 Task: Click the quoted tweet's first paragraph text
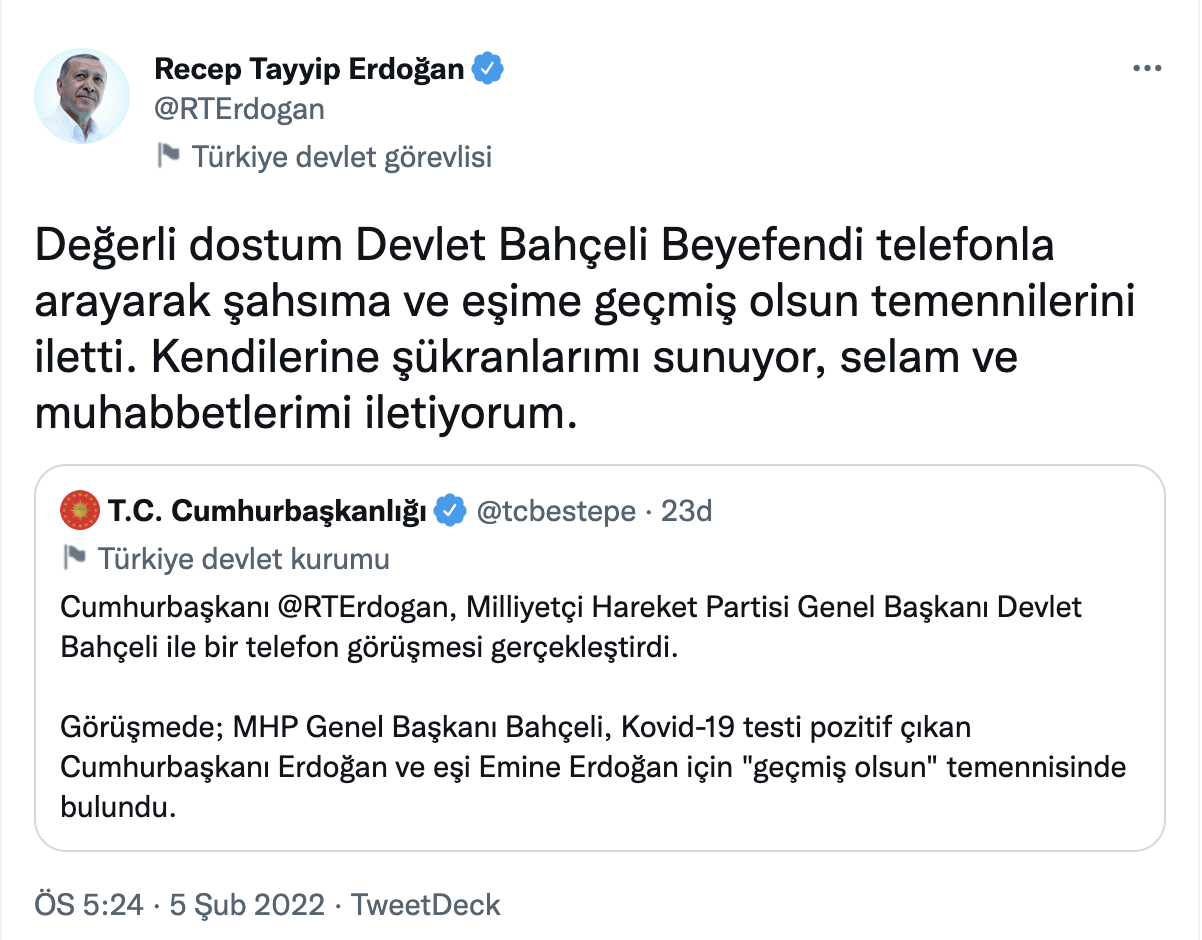572,627
